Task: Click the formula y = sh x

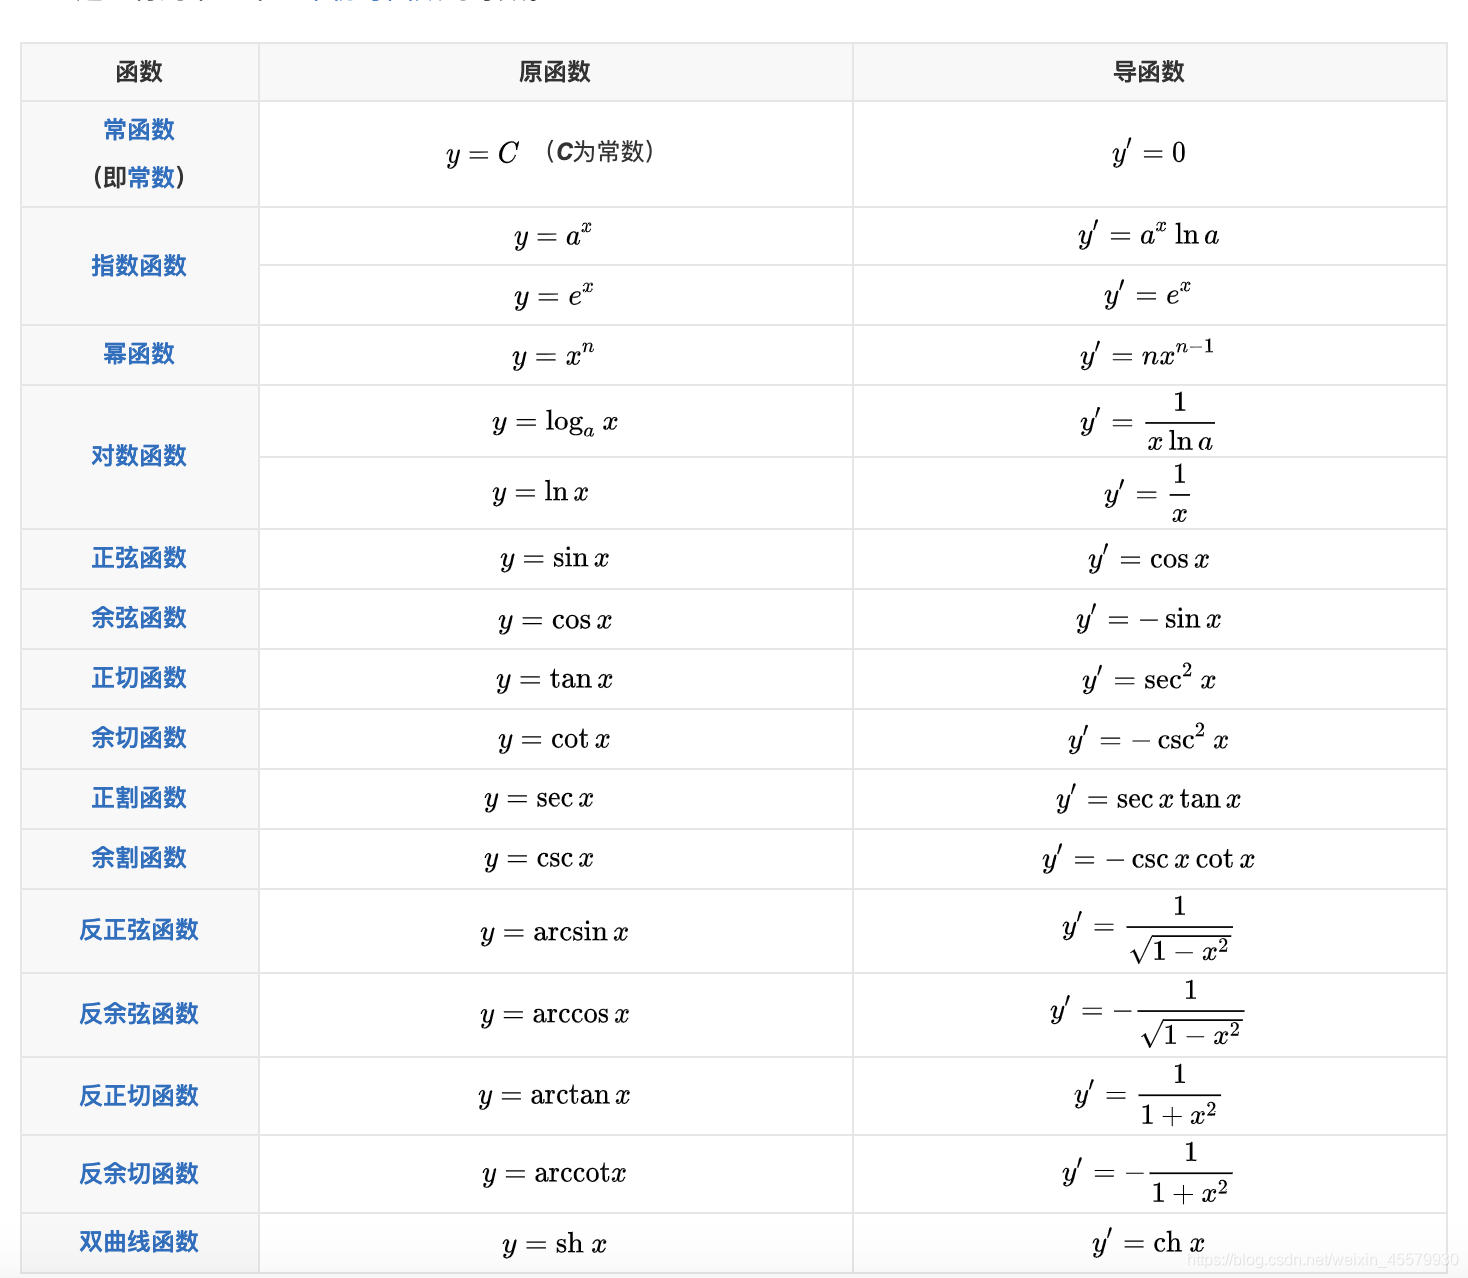Action: click(x=555, y=1244)
